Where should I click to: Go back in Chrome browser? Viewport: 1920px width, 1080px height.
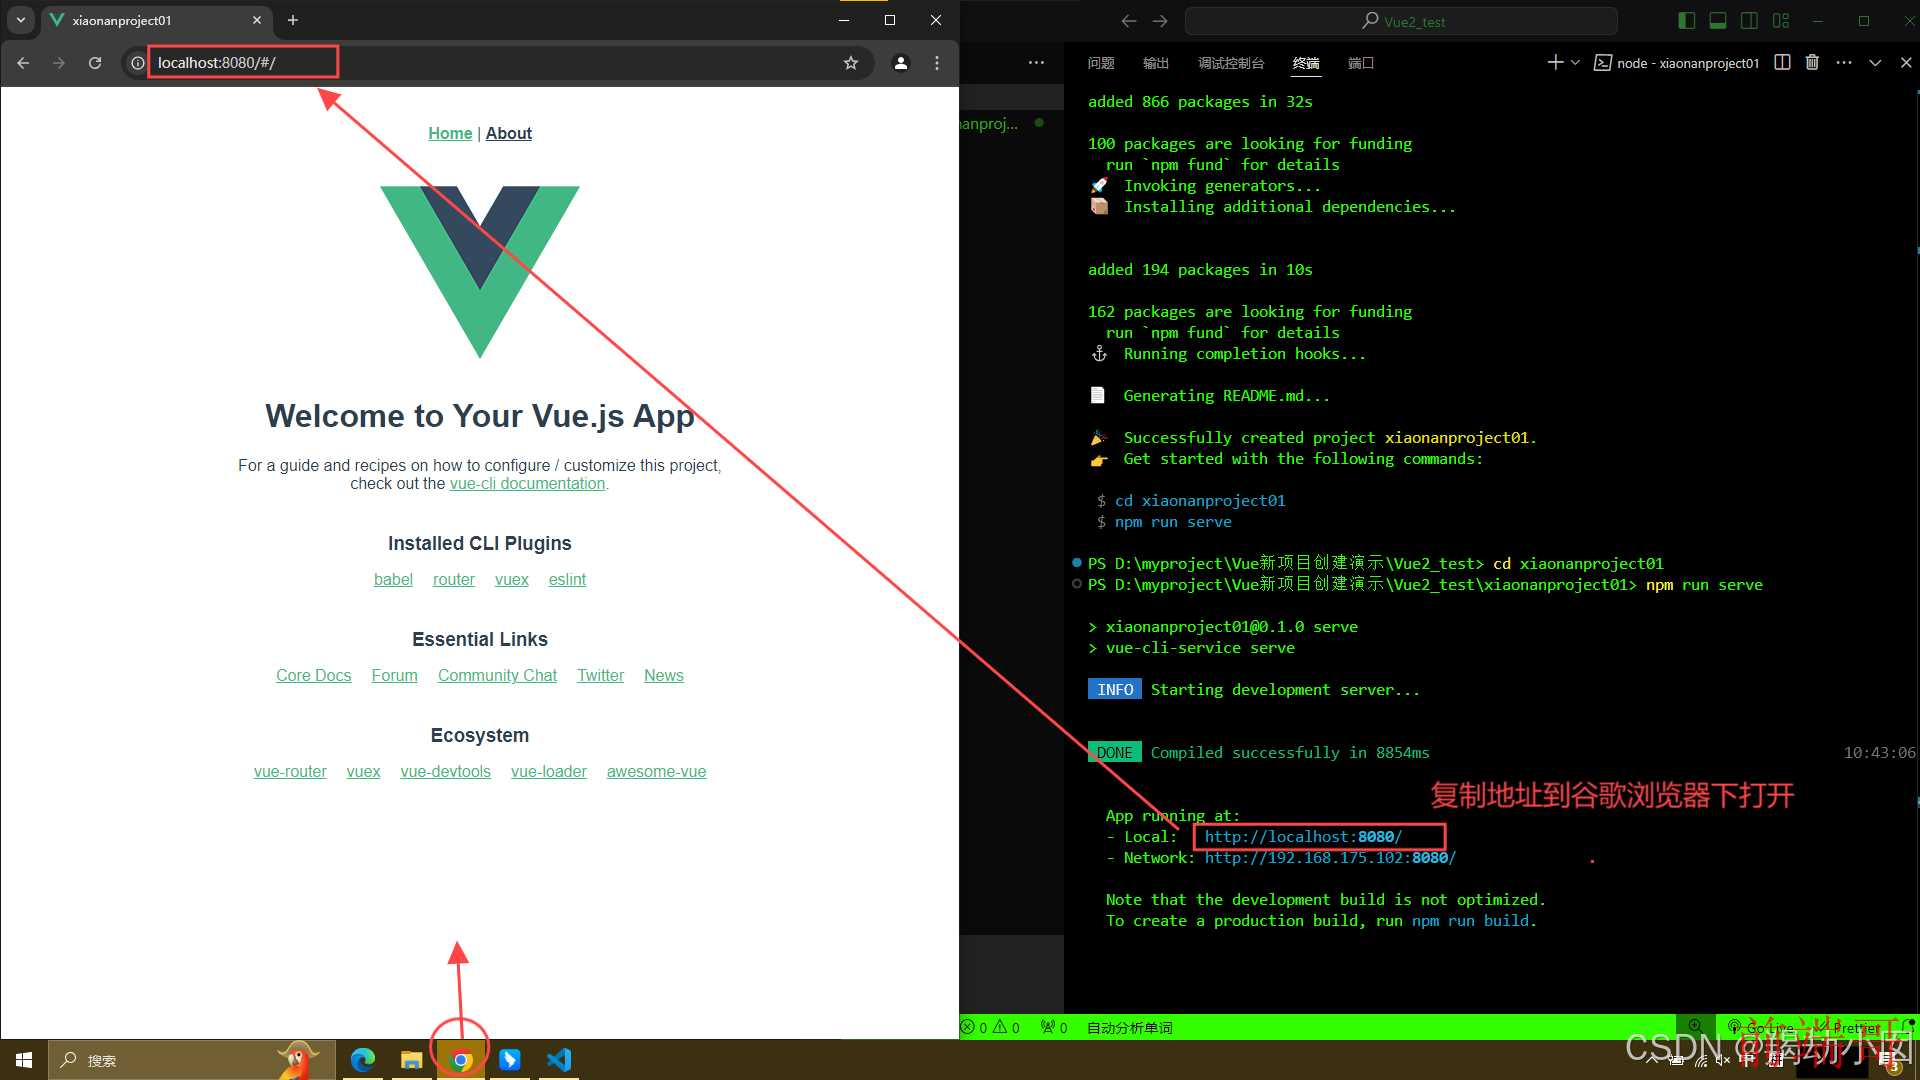click(23, 63)
